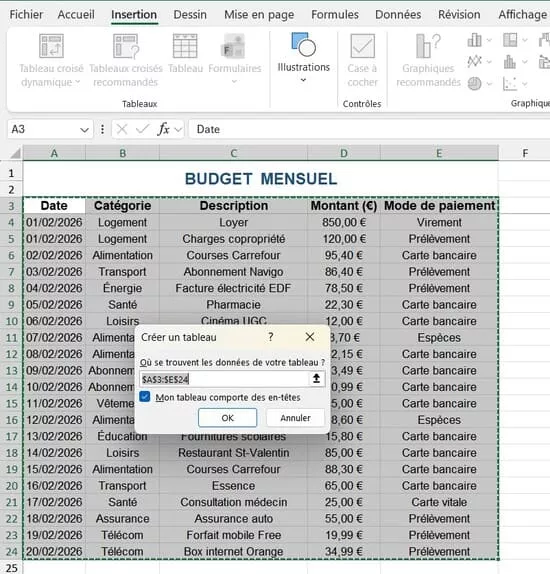Open Graphiques recommandés

[428, 61]
